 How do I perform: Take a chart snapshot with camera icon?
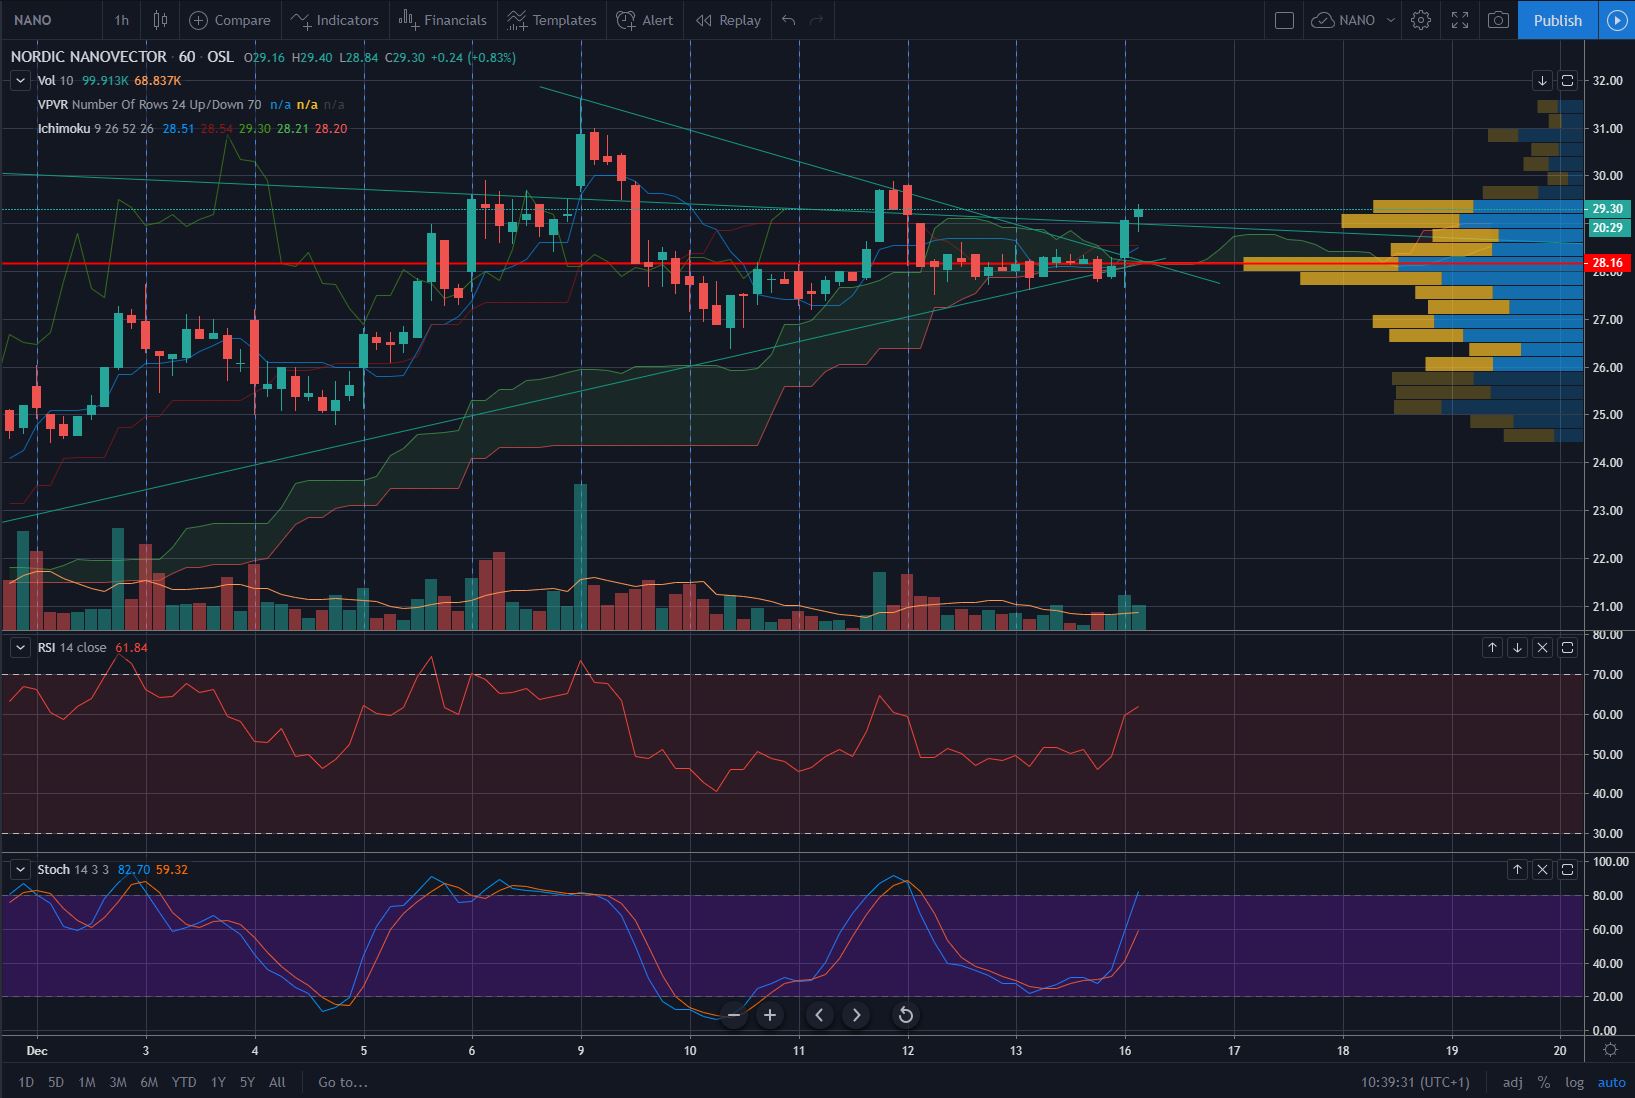point(1498,20)
